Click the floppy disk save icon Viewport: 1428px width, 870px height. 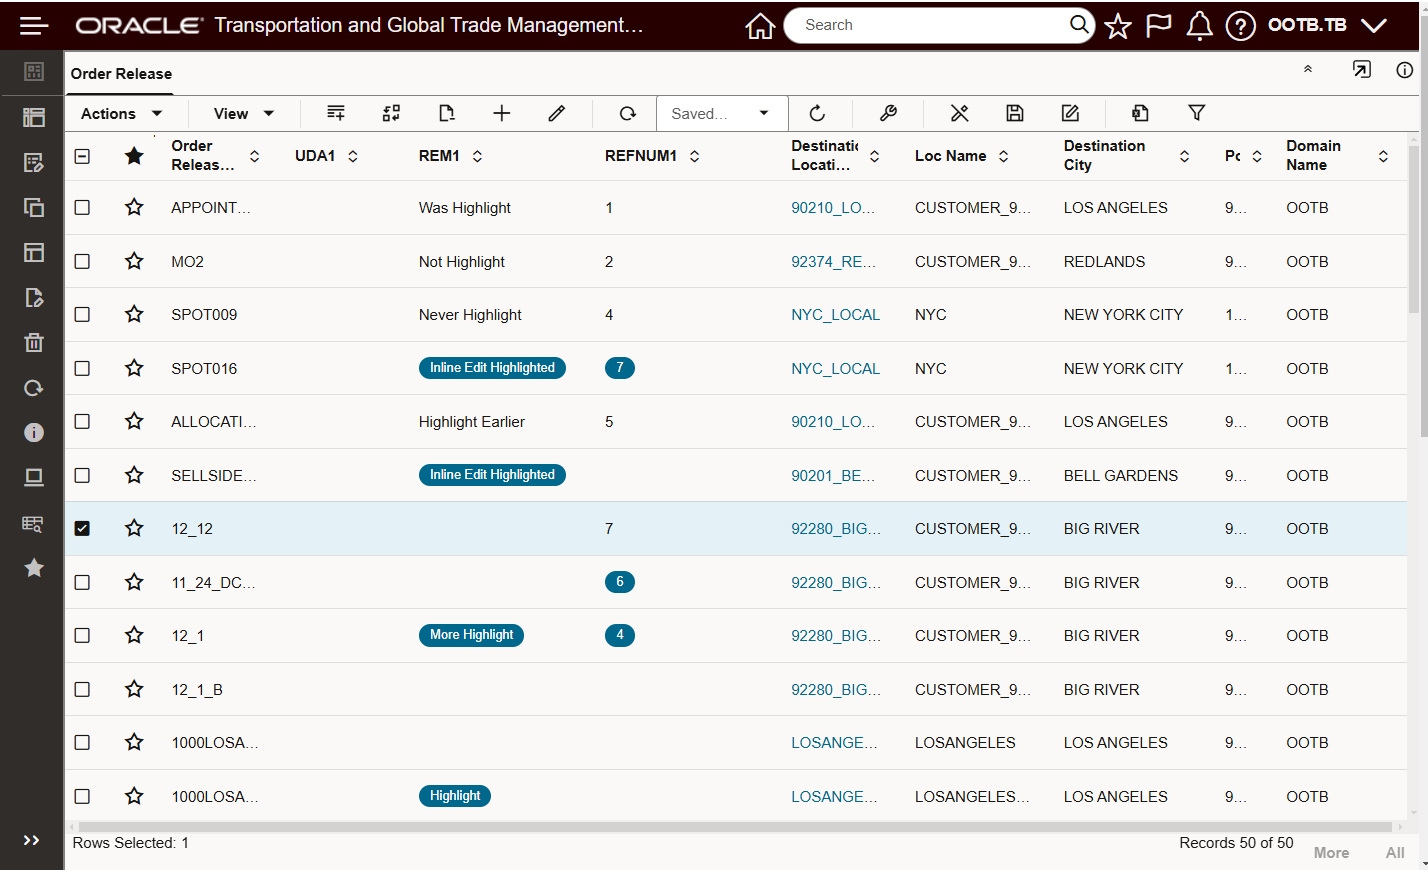point(1014,113)
